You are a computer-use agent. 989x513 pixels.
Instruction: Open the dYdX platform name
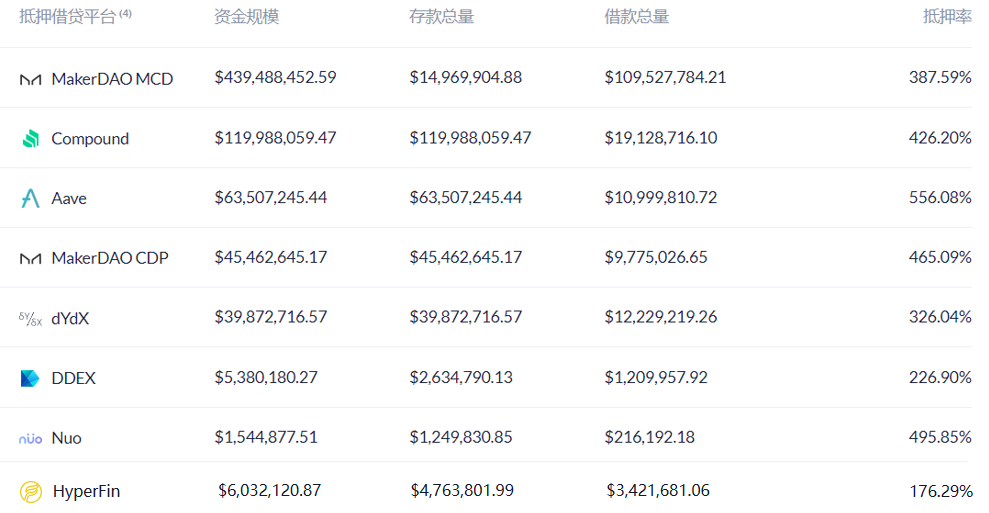[70, 318]
